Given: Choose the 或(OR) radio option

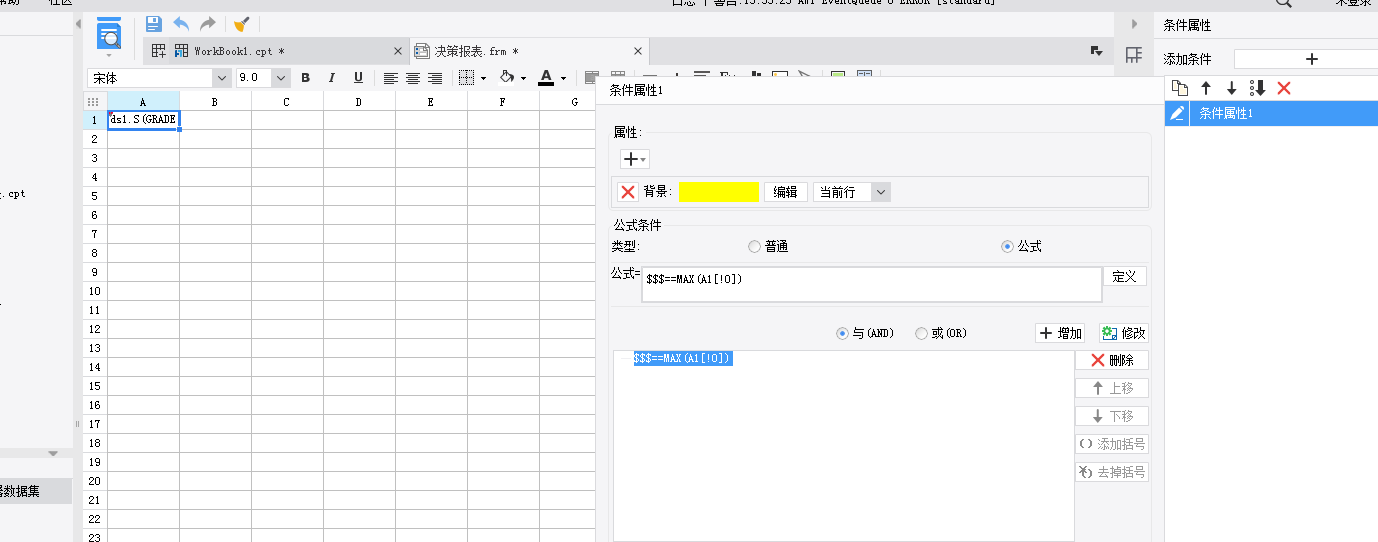Looking at the screenshot, I should (921, 333).
